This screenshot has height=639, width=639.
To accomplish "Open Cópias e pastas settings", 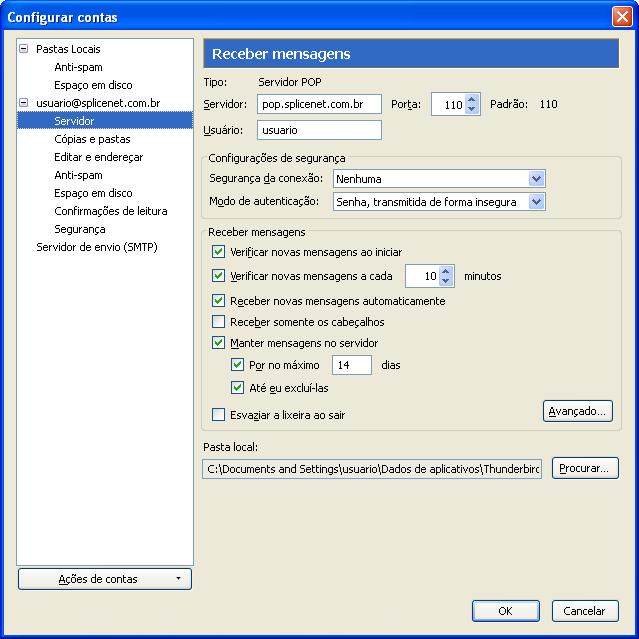I will click(x=92, y=139).
